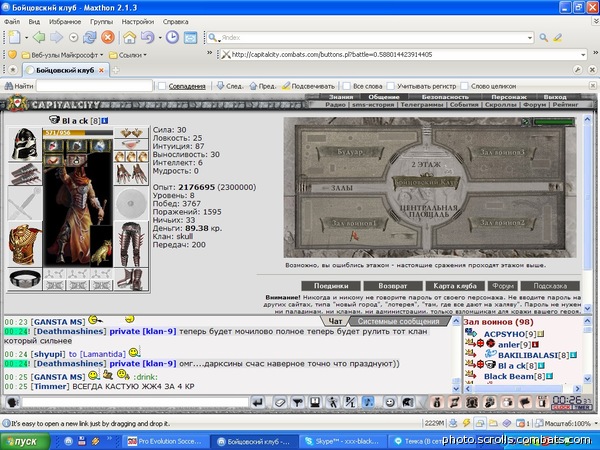This screenshot has width=600, height=450.
Task: Click the helmet equipment slot
Action: coord(25,144)
